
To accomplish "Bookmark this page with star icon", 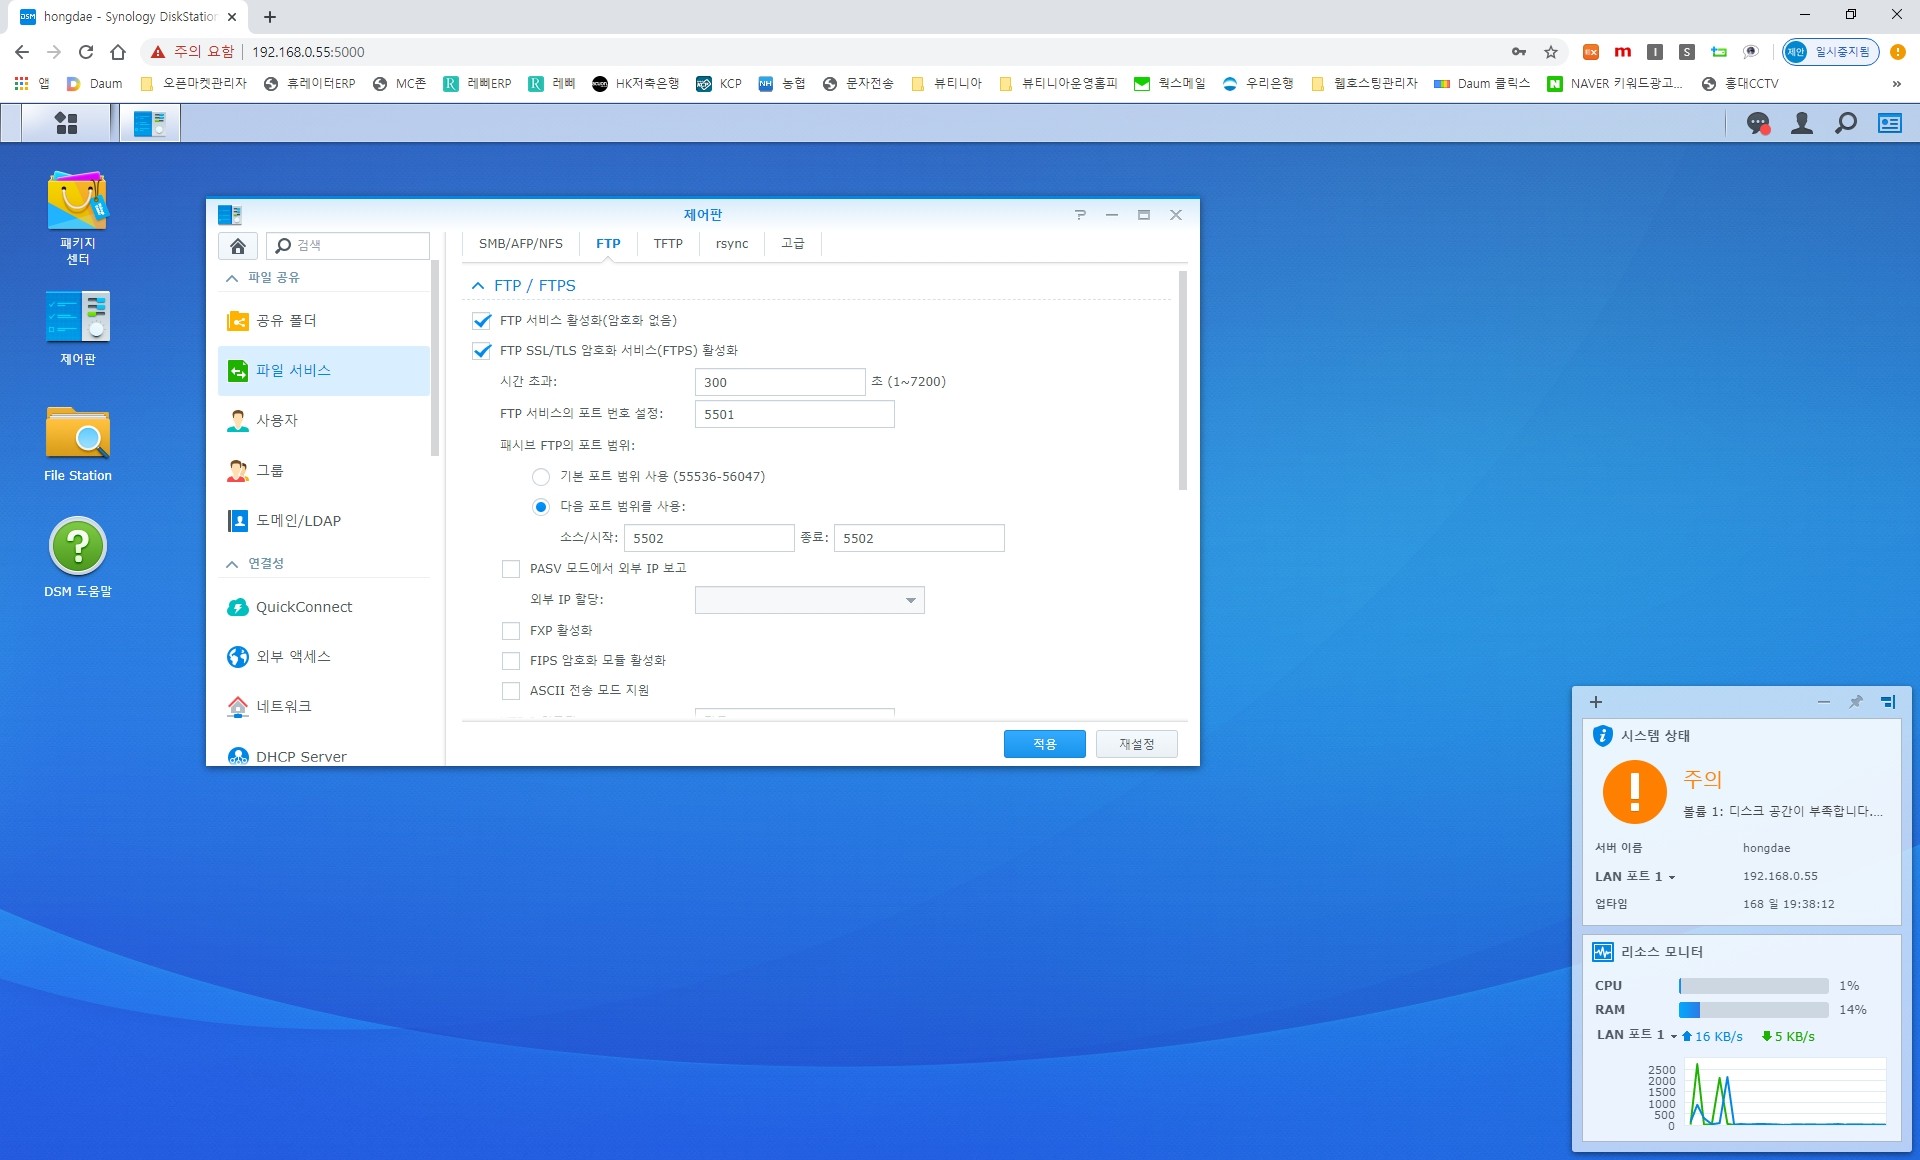I will coord(1551,52).
